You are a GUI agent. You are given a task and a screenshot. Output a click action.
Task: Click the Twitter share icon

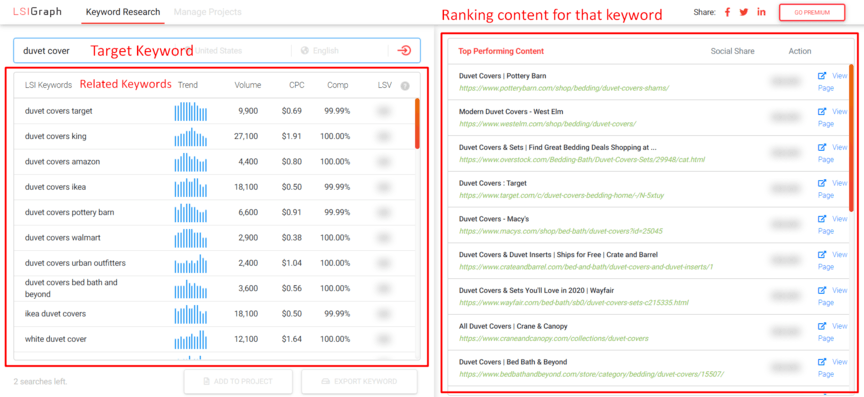(x=744, y=12)
